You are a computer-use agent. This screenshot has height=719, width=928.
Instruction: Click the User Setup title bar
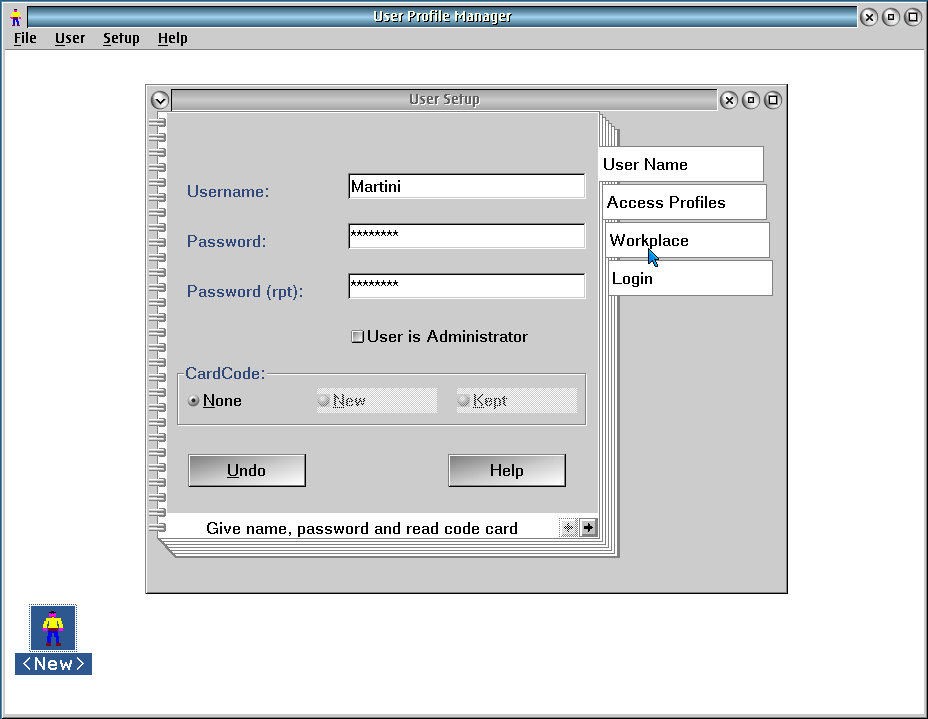click(x=444, y=99)
